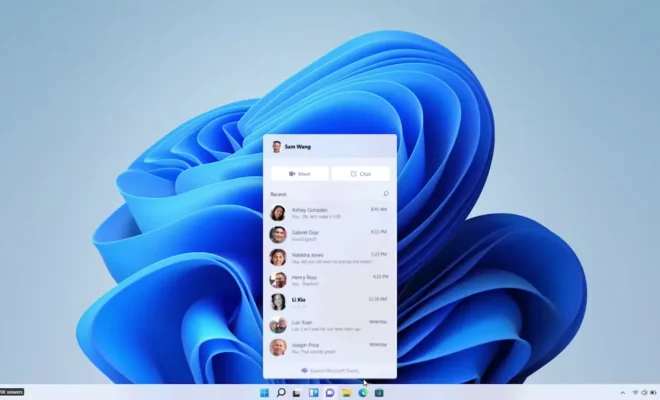660x400 pixels.
Task: Open chat with Gabriel Diaz
Action: pyautogui.click(x=330, y=235)
